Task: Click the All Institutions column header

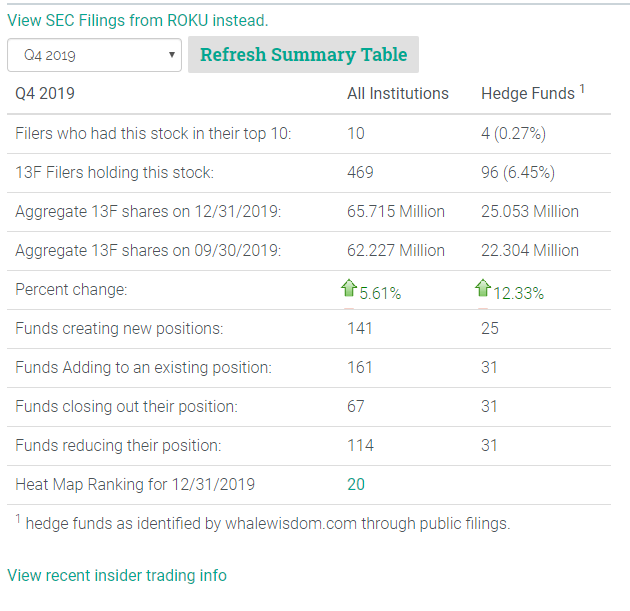Action: (x=398, y=93)
